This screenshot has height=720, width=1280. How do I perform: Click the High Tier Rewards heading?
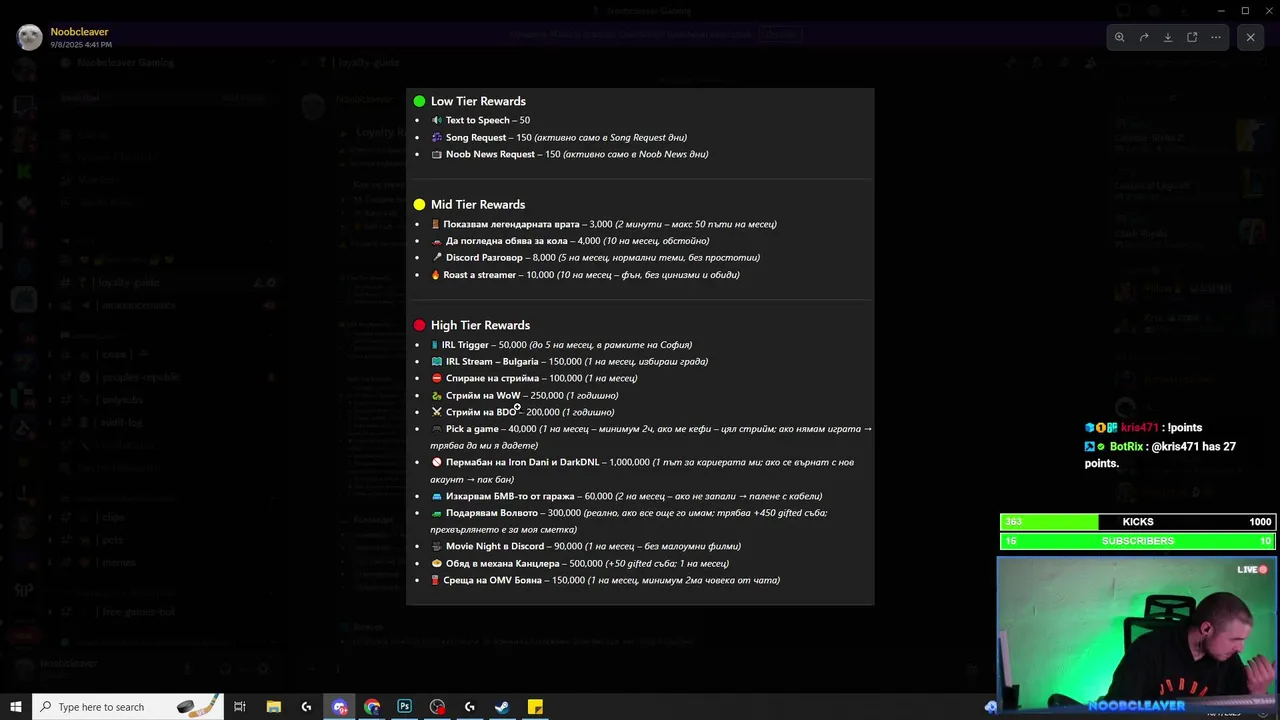[480, 325]
